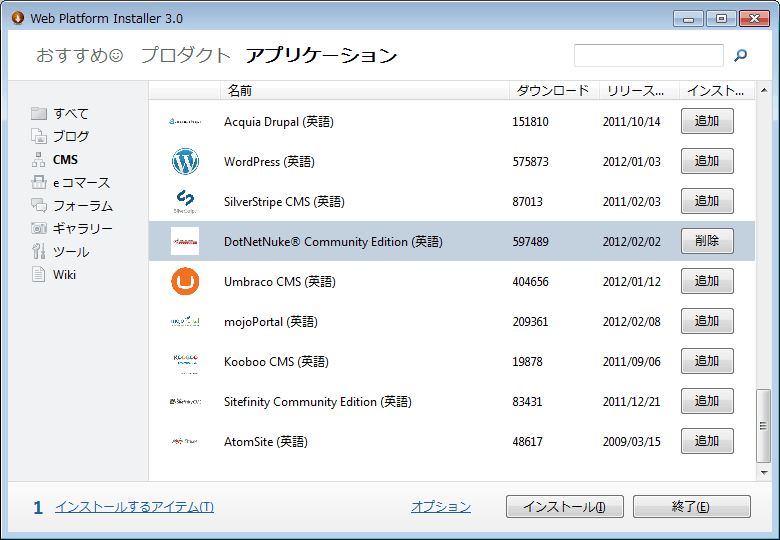Click the orange Umbraco logo
The width and height of the screenshot is (780, 540).
coord(185,281)
